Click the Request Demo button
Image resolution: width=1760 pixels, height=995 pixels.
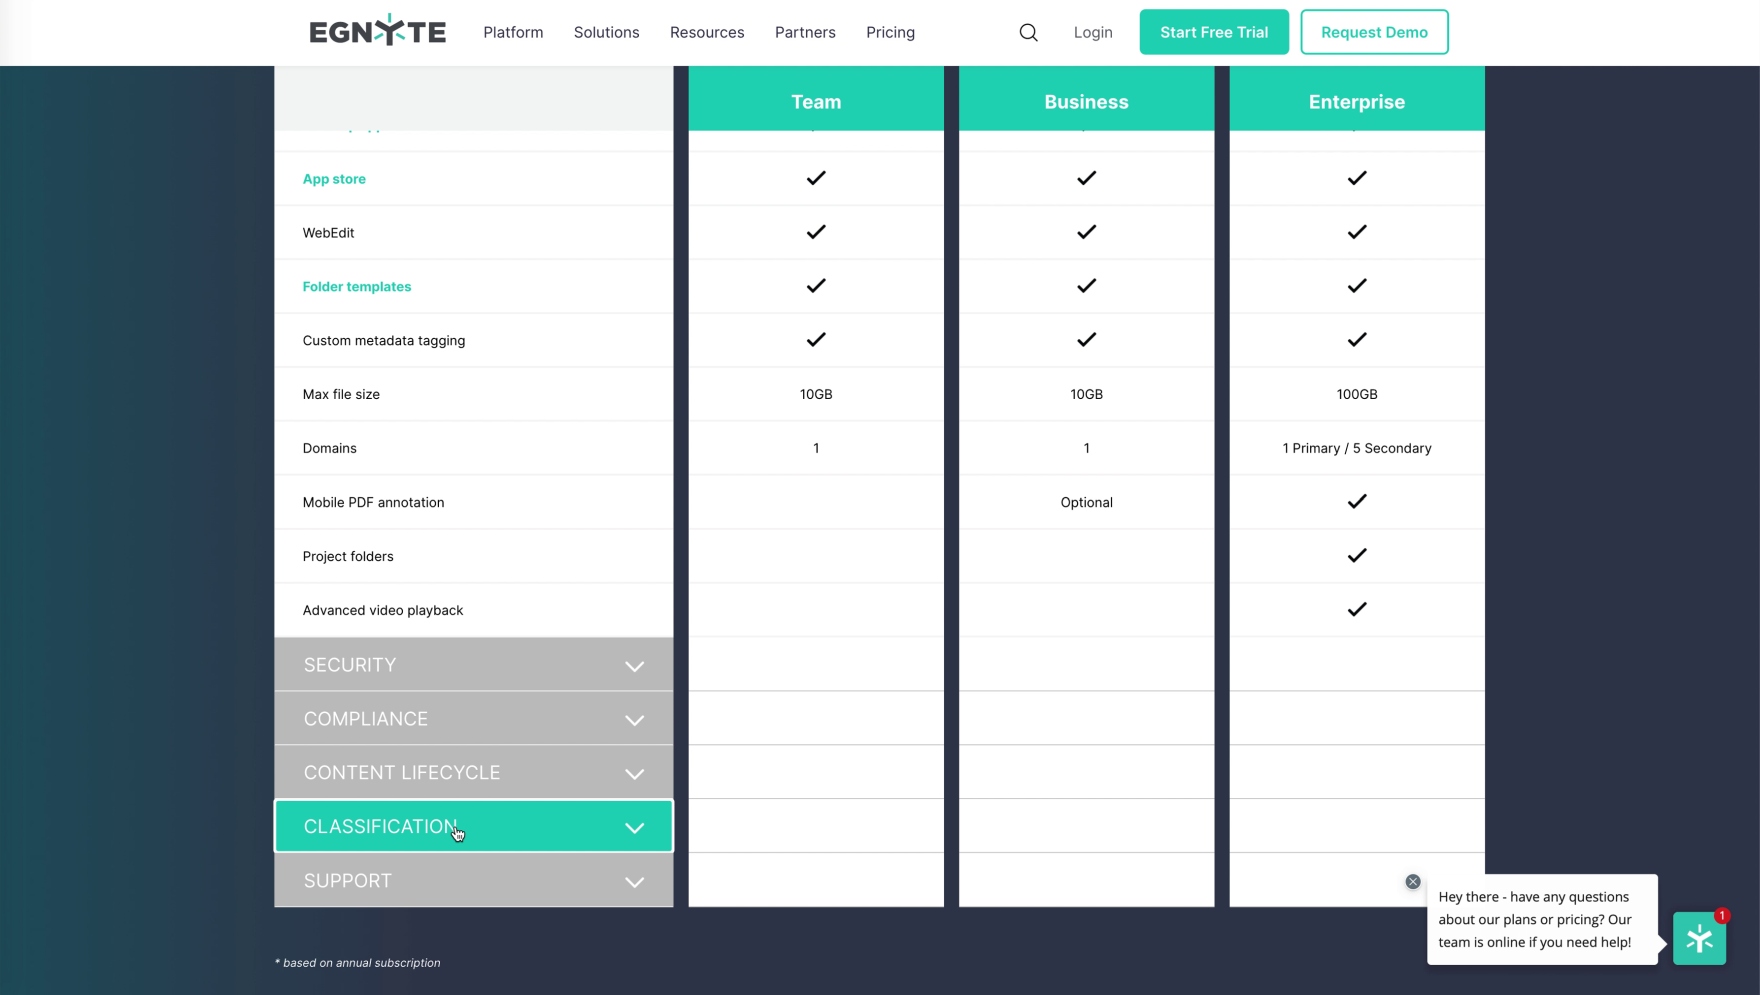tap(1373, 32)
